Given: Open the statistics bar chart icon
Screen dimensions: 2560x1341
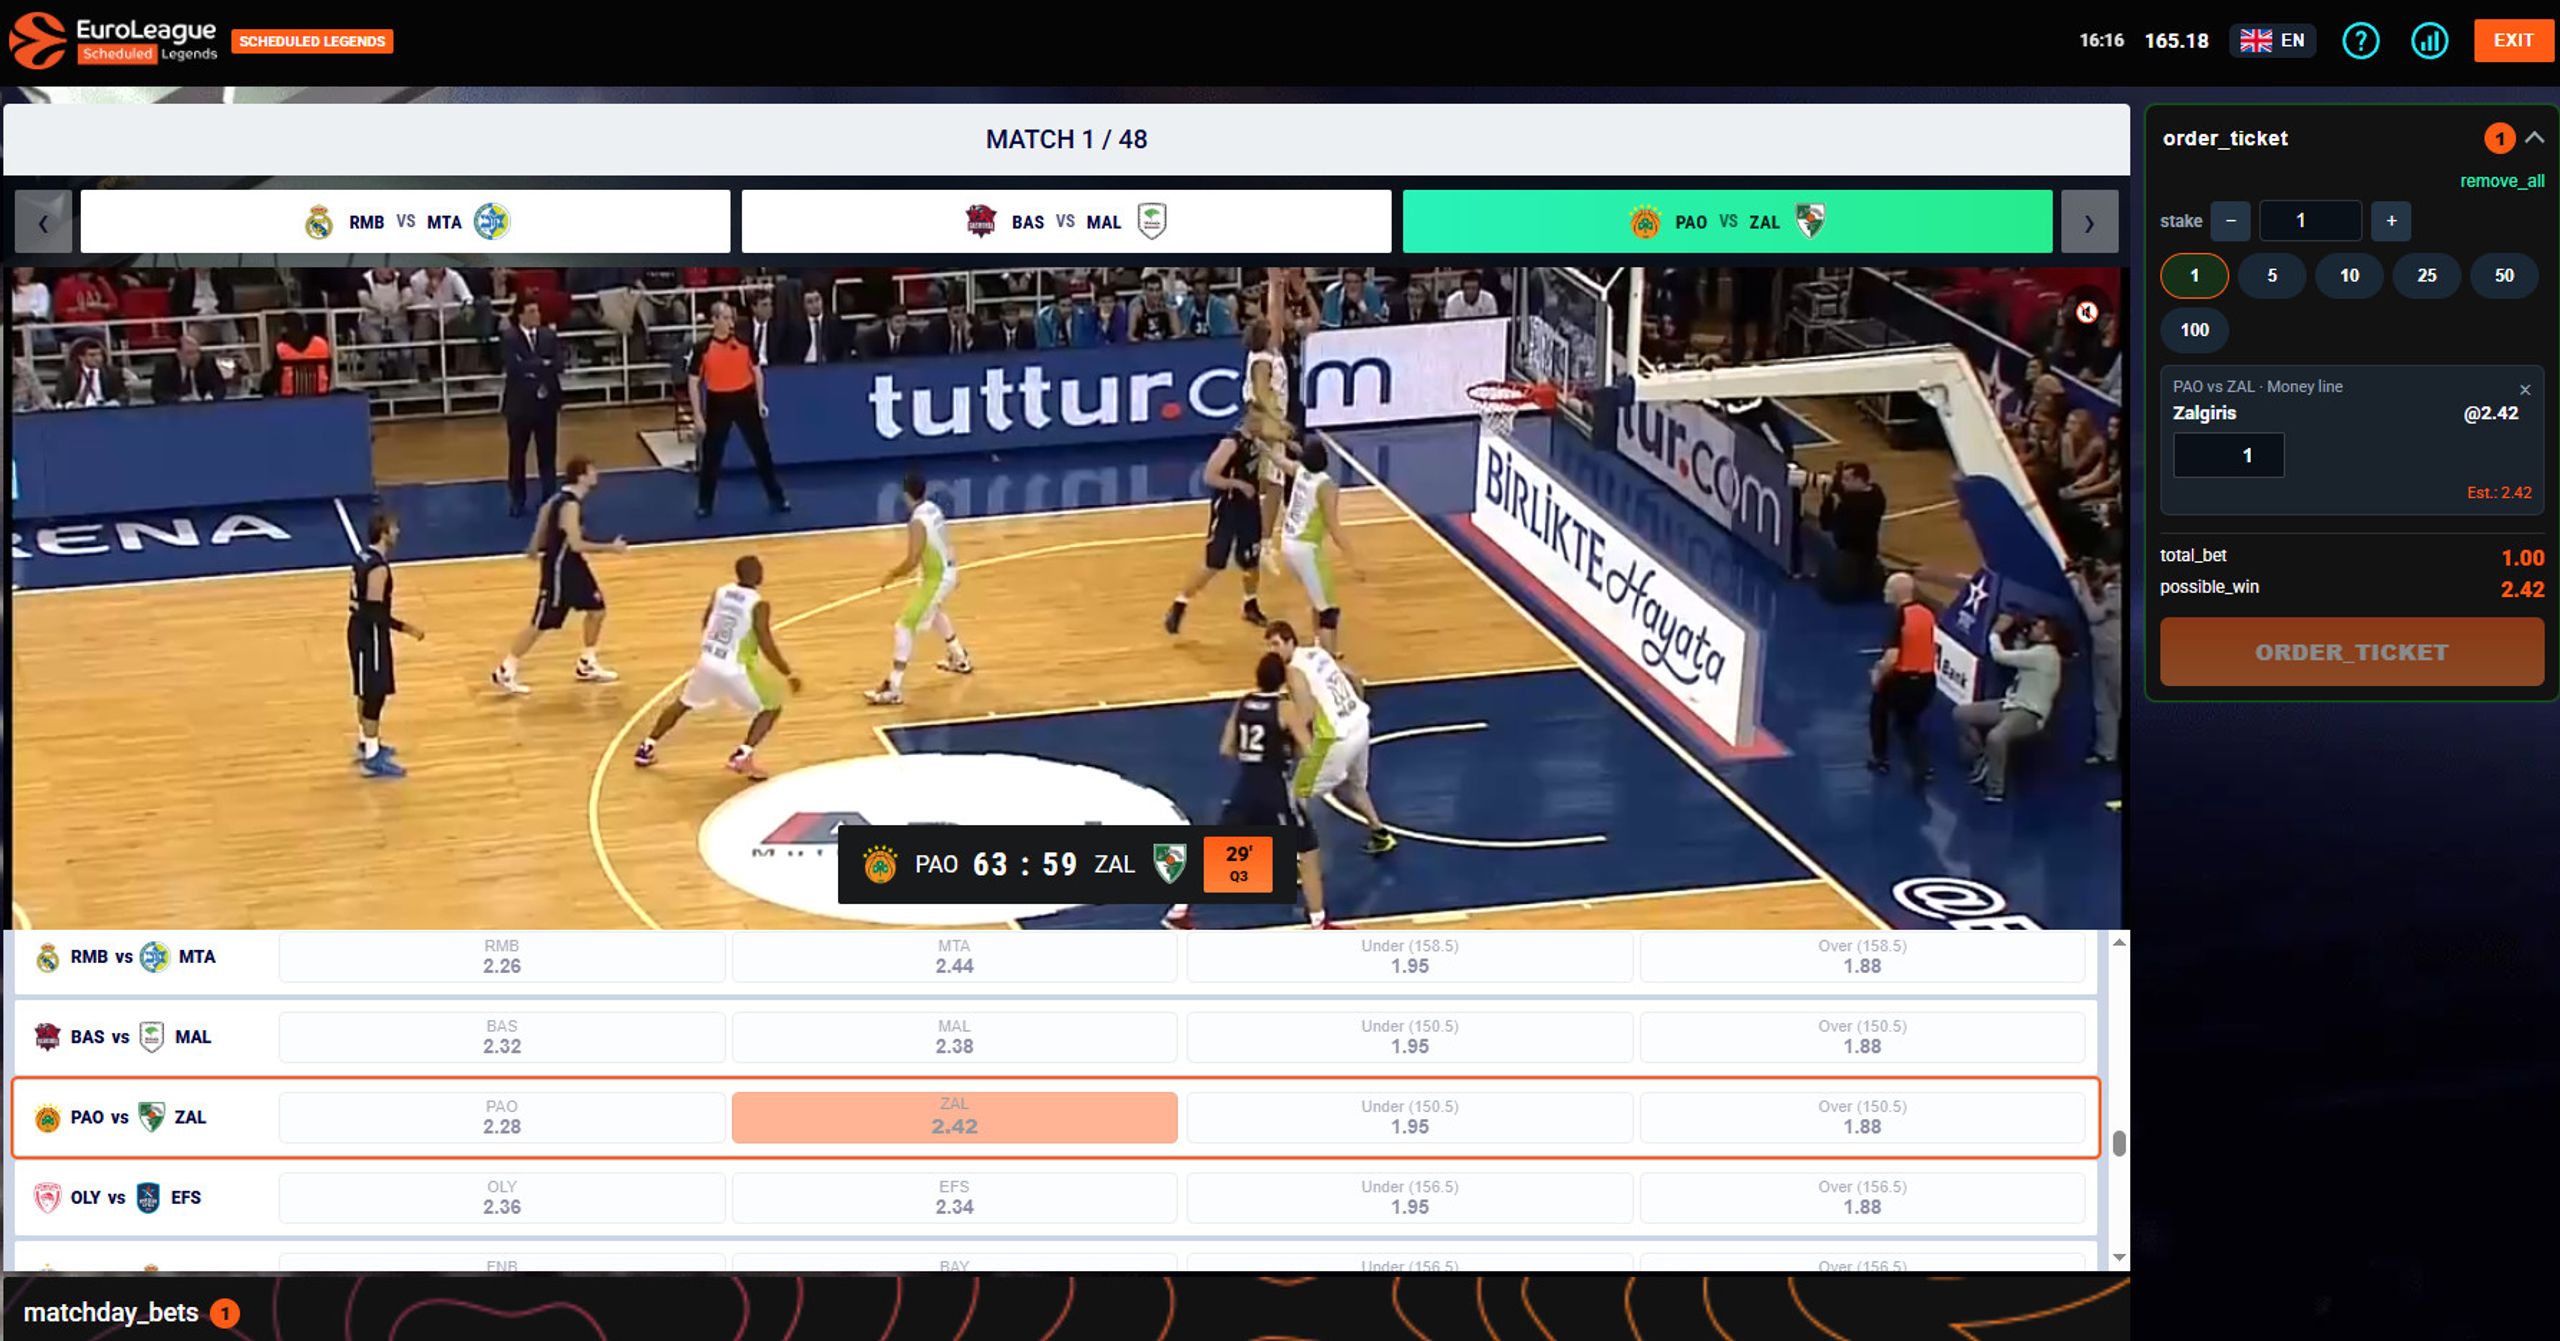Looking at the screenshot, I should [x=2429, y=41].
